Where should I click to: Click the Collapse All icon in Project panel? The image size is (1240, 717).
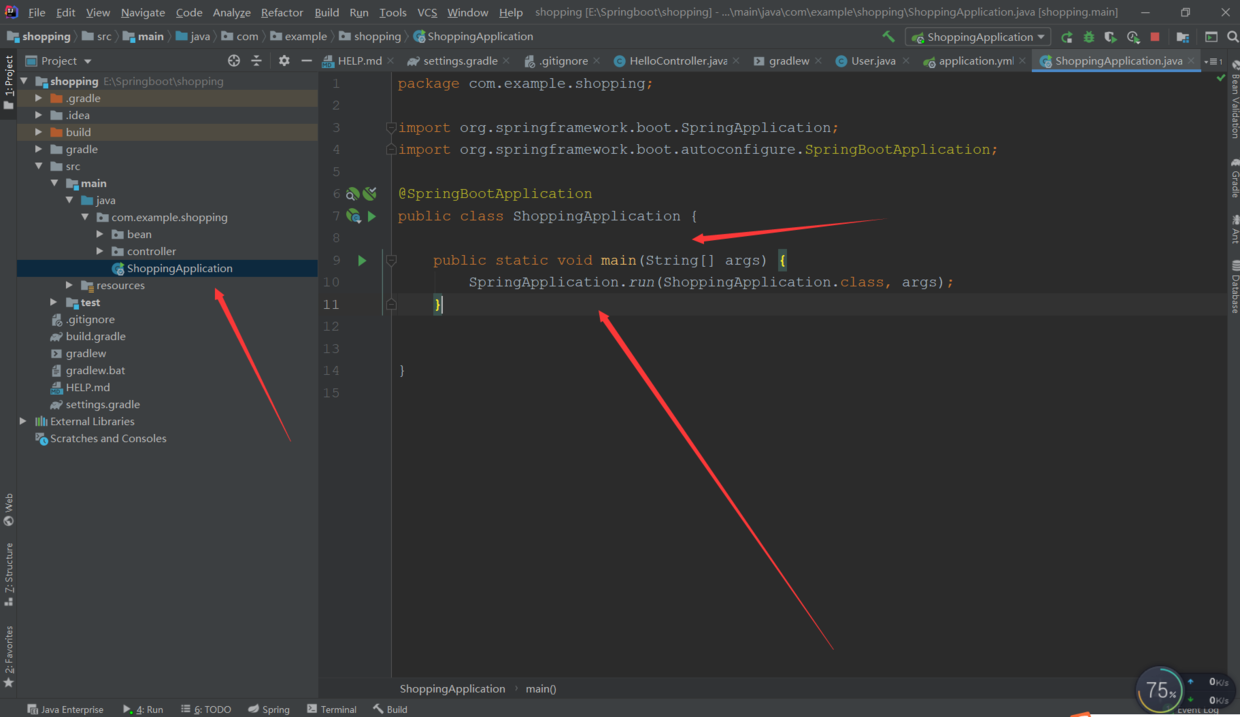(256, 61)
